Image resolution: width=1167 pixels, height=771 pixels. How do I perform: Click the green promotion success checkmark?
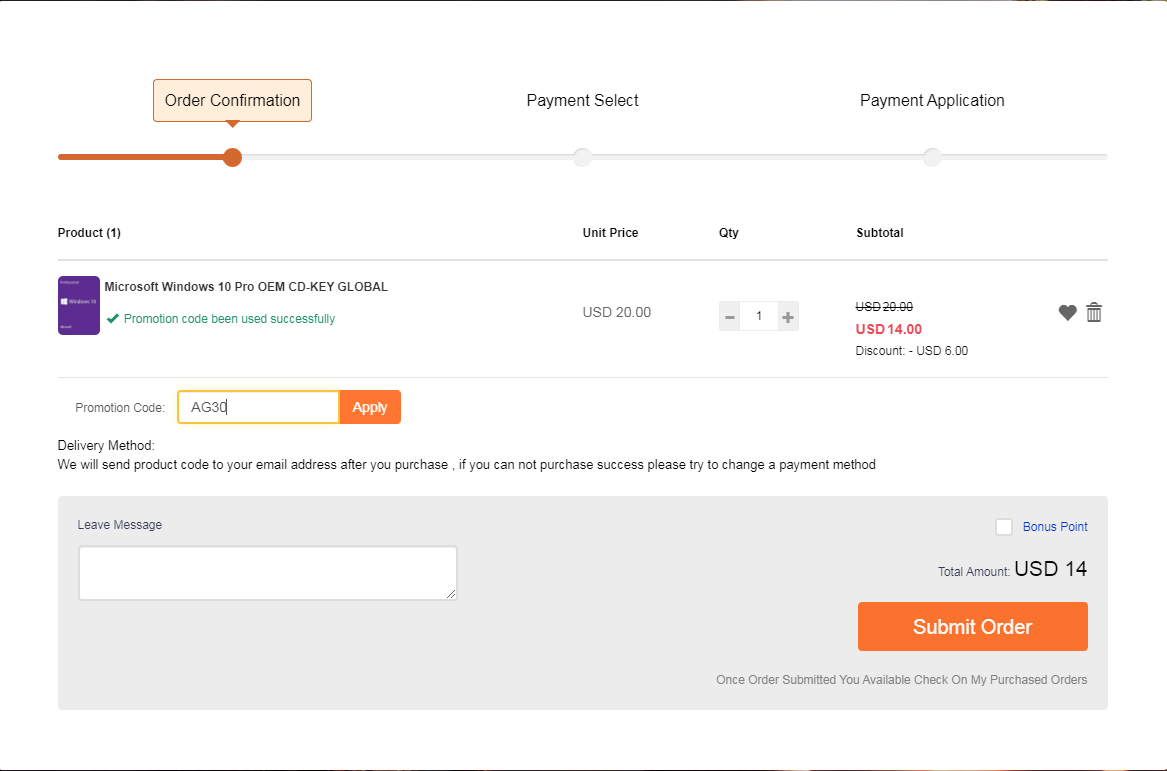pos(113,319)
